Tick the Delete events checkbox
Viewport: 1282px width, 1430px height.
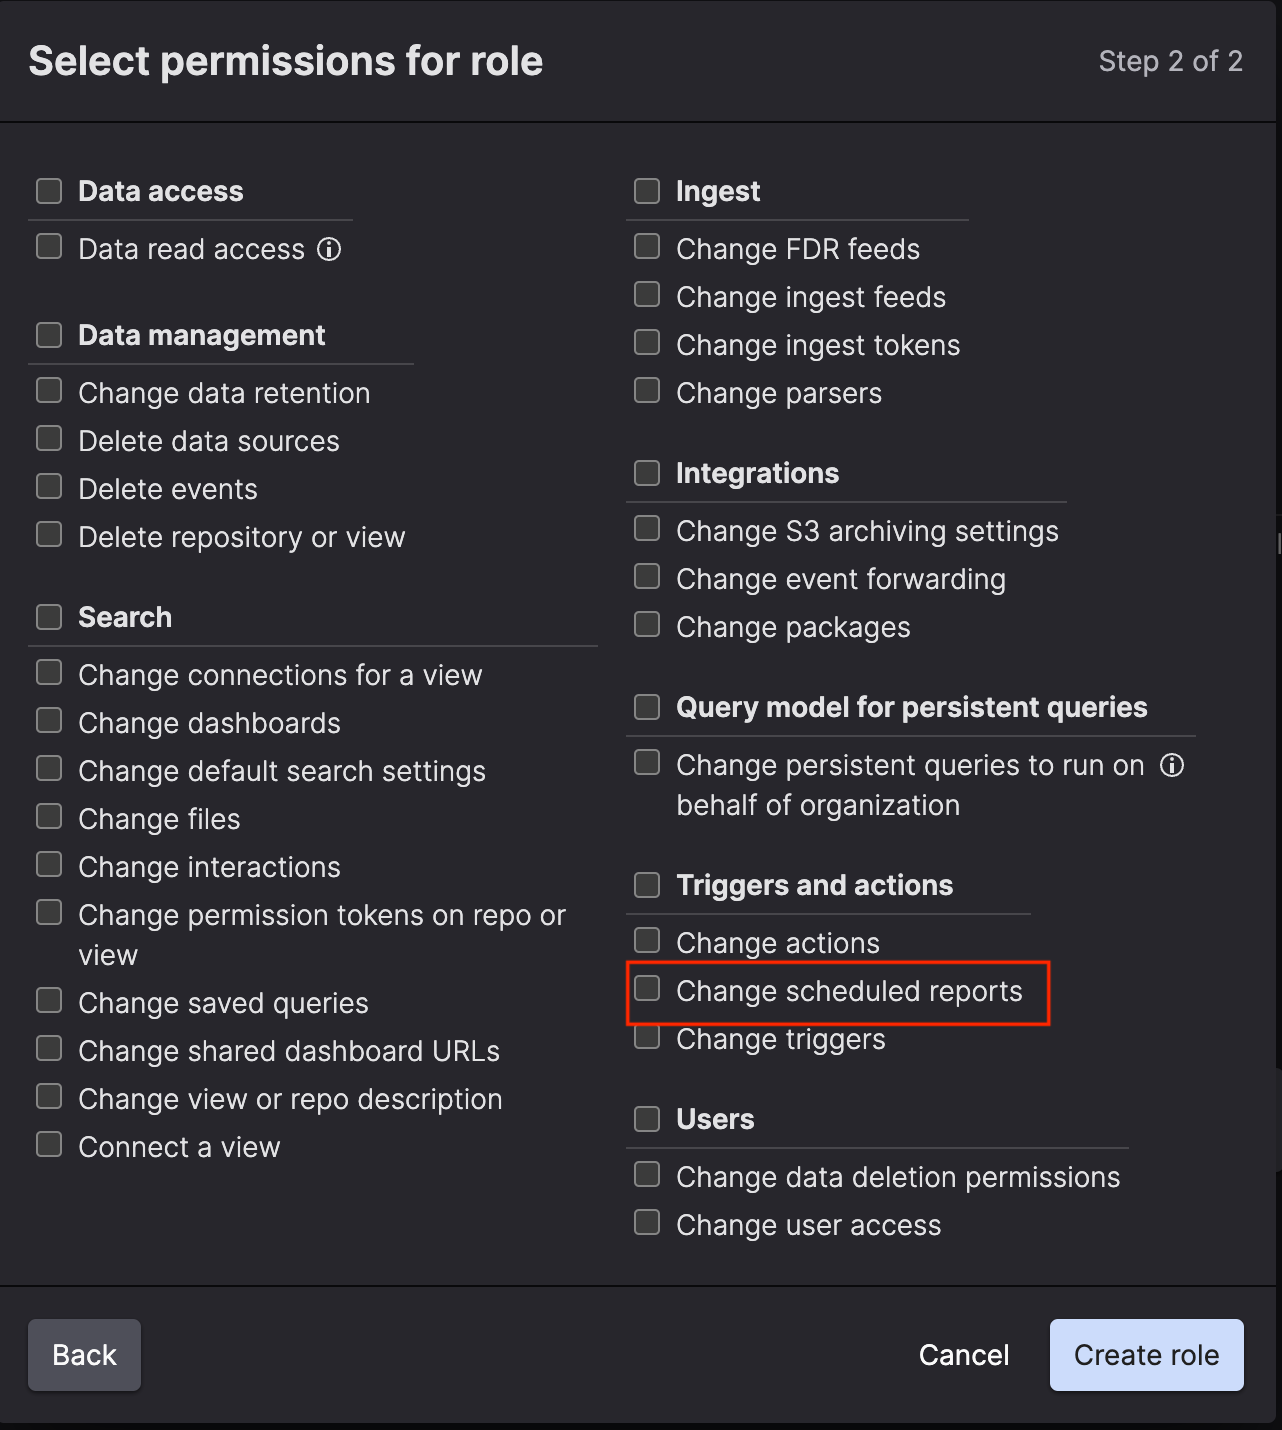[x=49, y=487]
